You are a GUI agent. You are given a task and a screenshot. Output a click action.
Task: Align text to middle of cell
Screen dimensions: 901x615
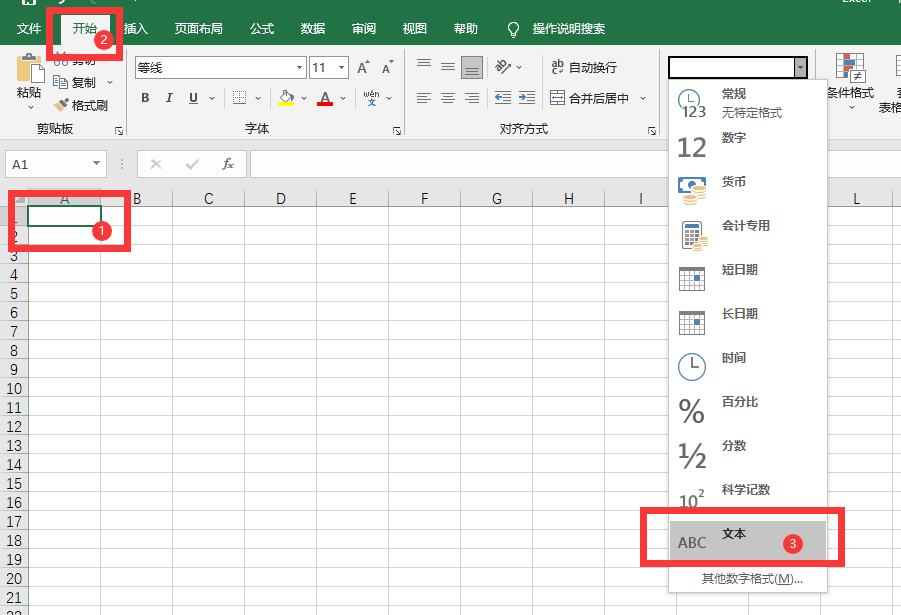(448, 67)
